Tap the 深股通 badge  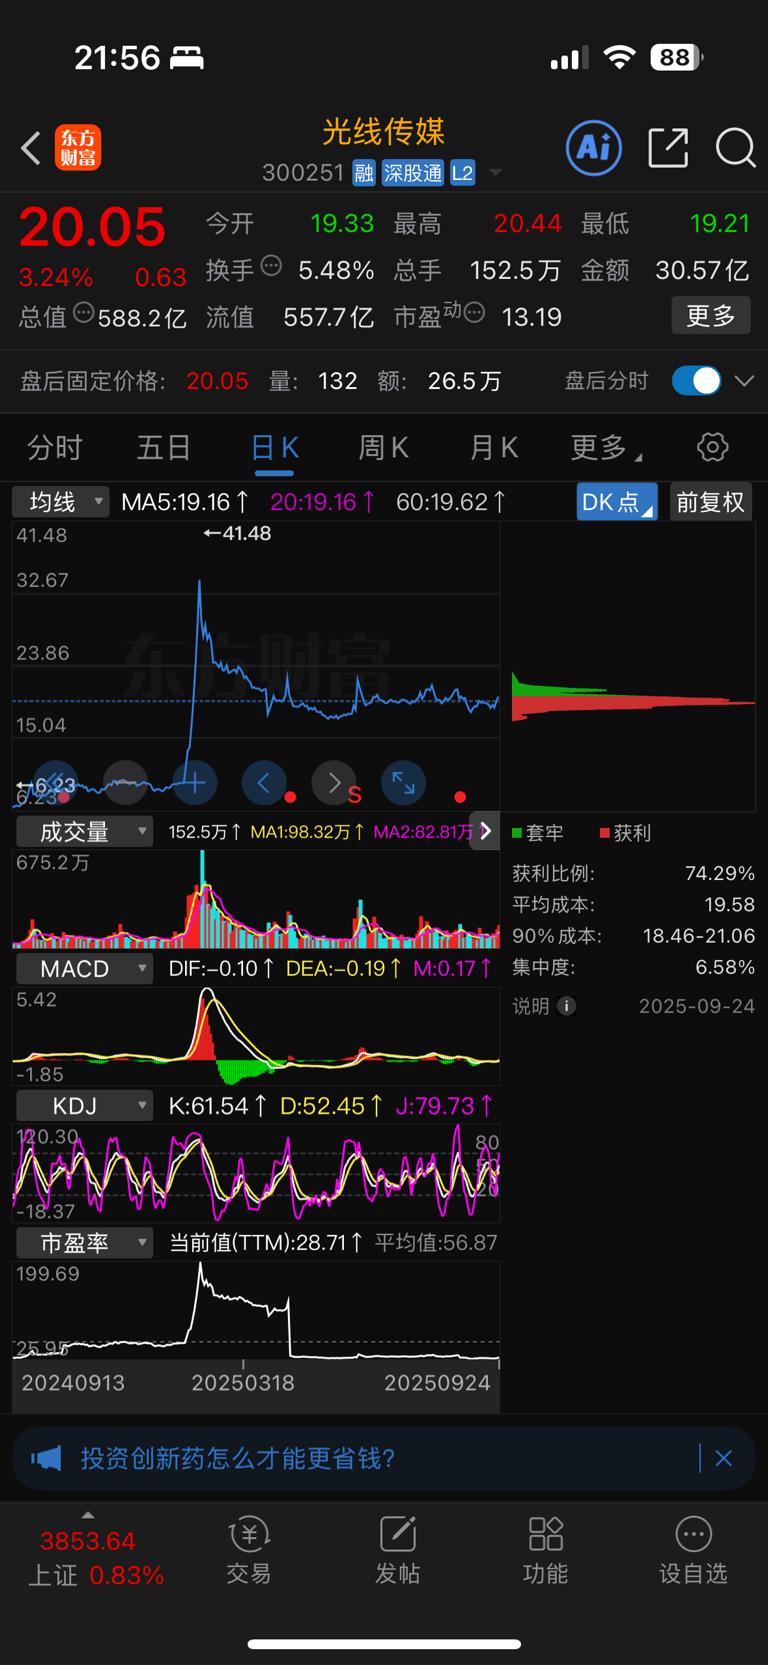coord(412,173)
